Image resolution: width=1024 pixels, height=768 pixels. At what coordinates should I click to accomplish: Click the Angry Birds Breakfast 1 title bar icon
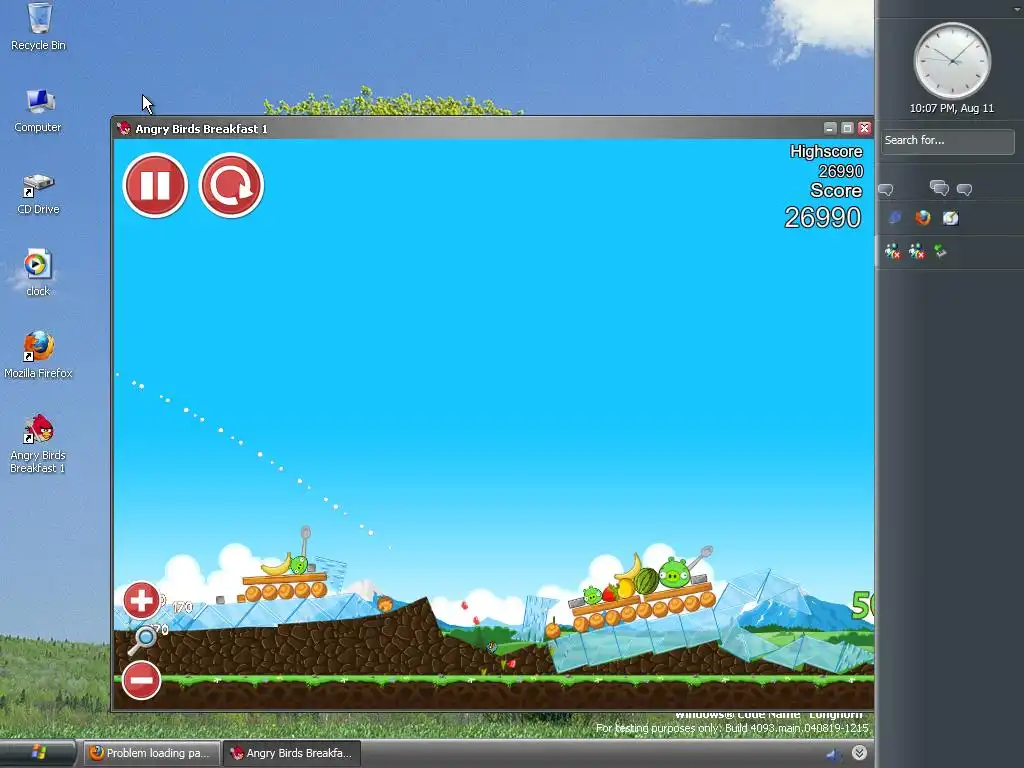(x=123, y=128)
